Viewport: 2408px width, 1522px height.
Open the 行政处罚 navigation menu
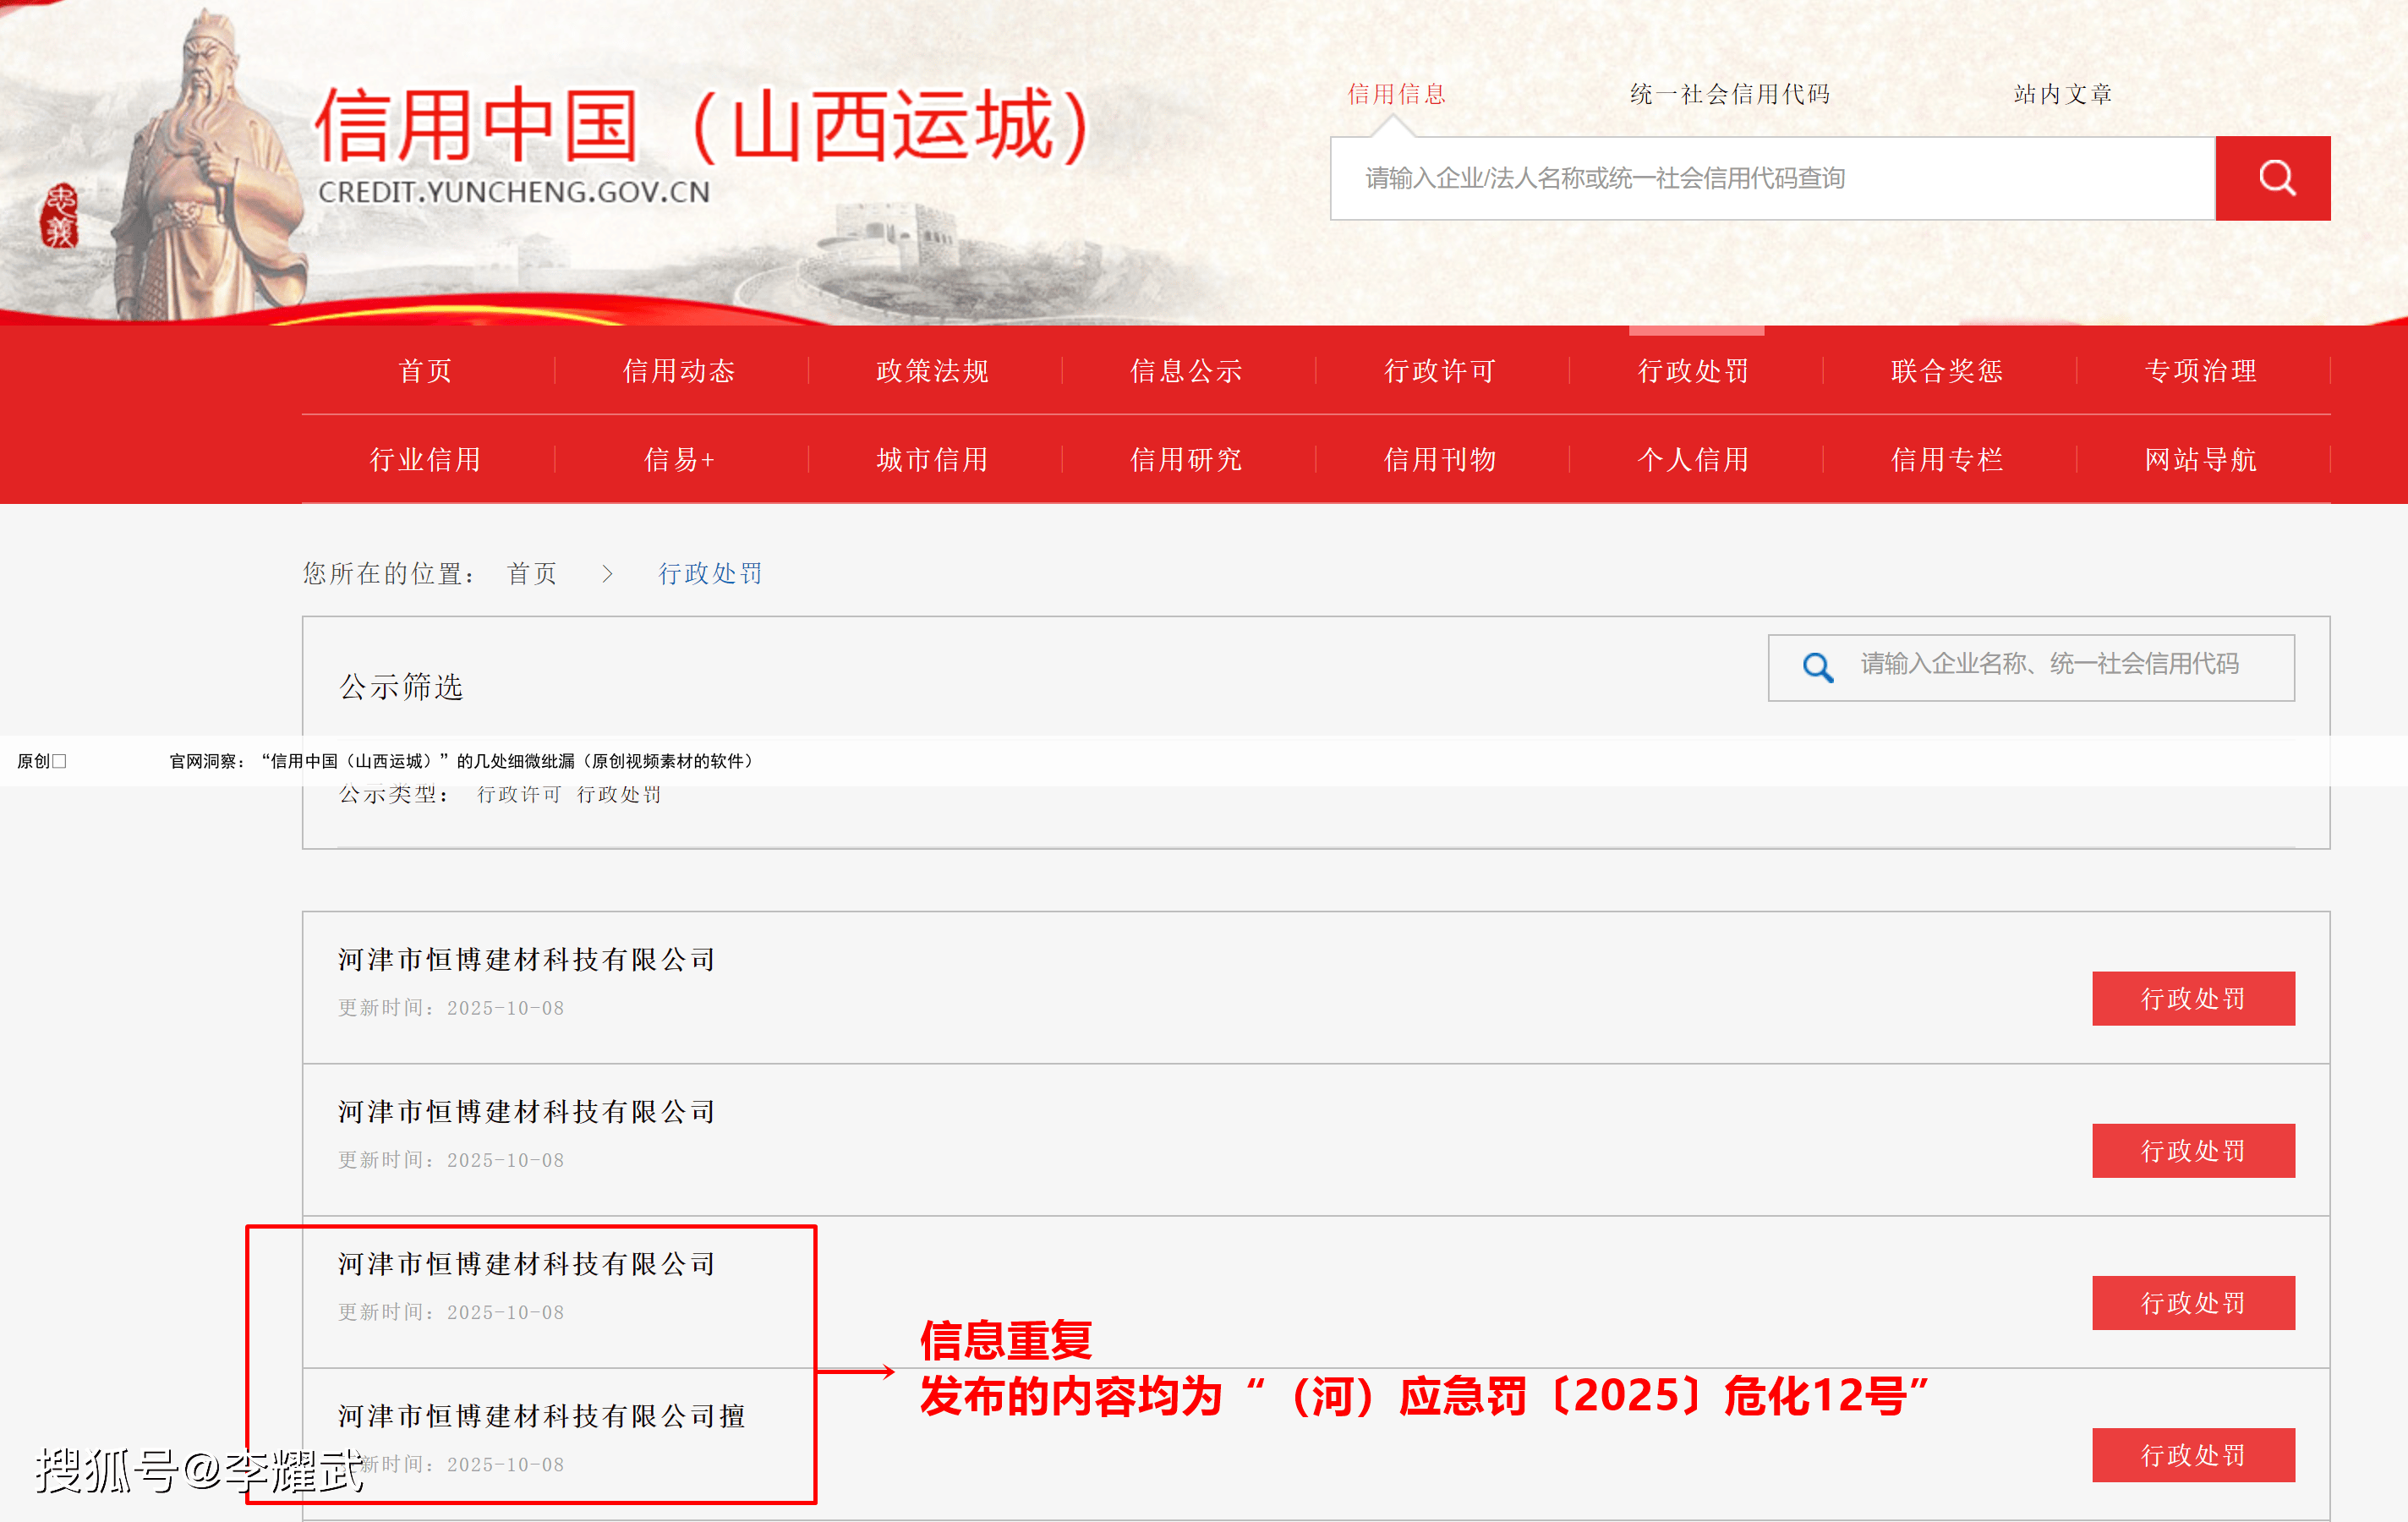[1692, 371]
